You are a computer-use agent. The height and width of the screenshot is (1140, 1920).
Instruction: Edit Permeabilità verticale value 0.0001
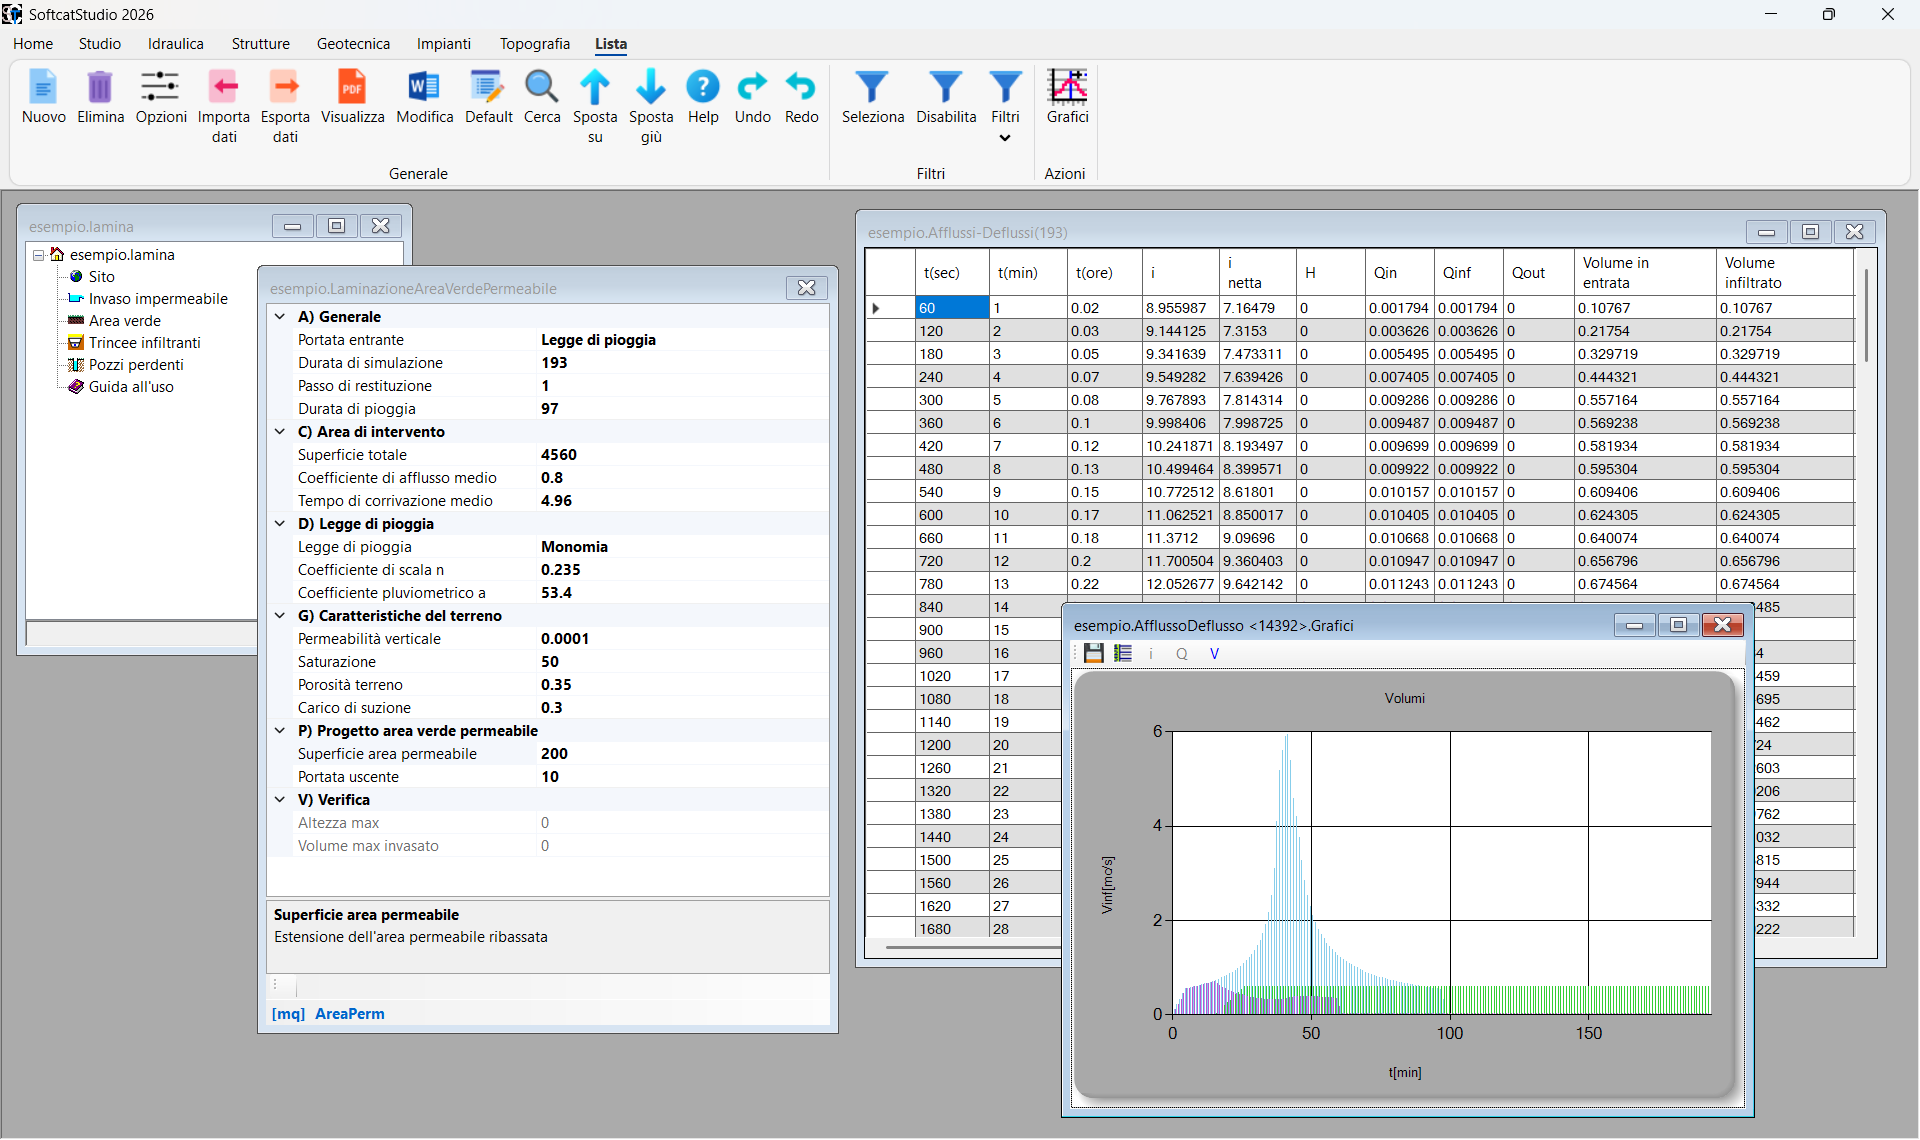683,638
